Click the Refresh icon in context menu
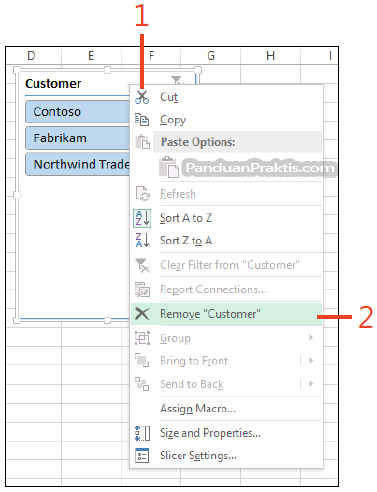This screenshot has width=377, height=492. coord(142,193)
